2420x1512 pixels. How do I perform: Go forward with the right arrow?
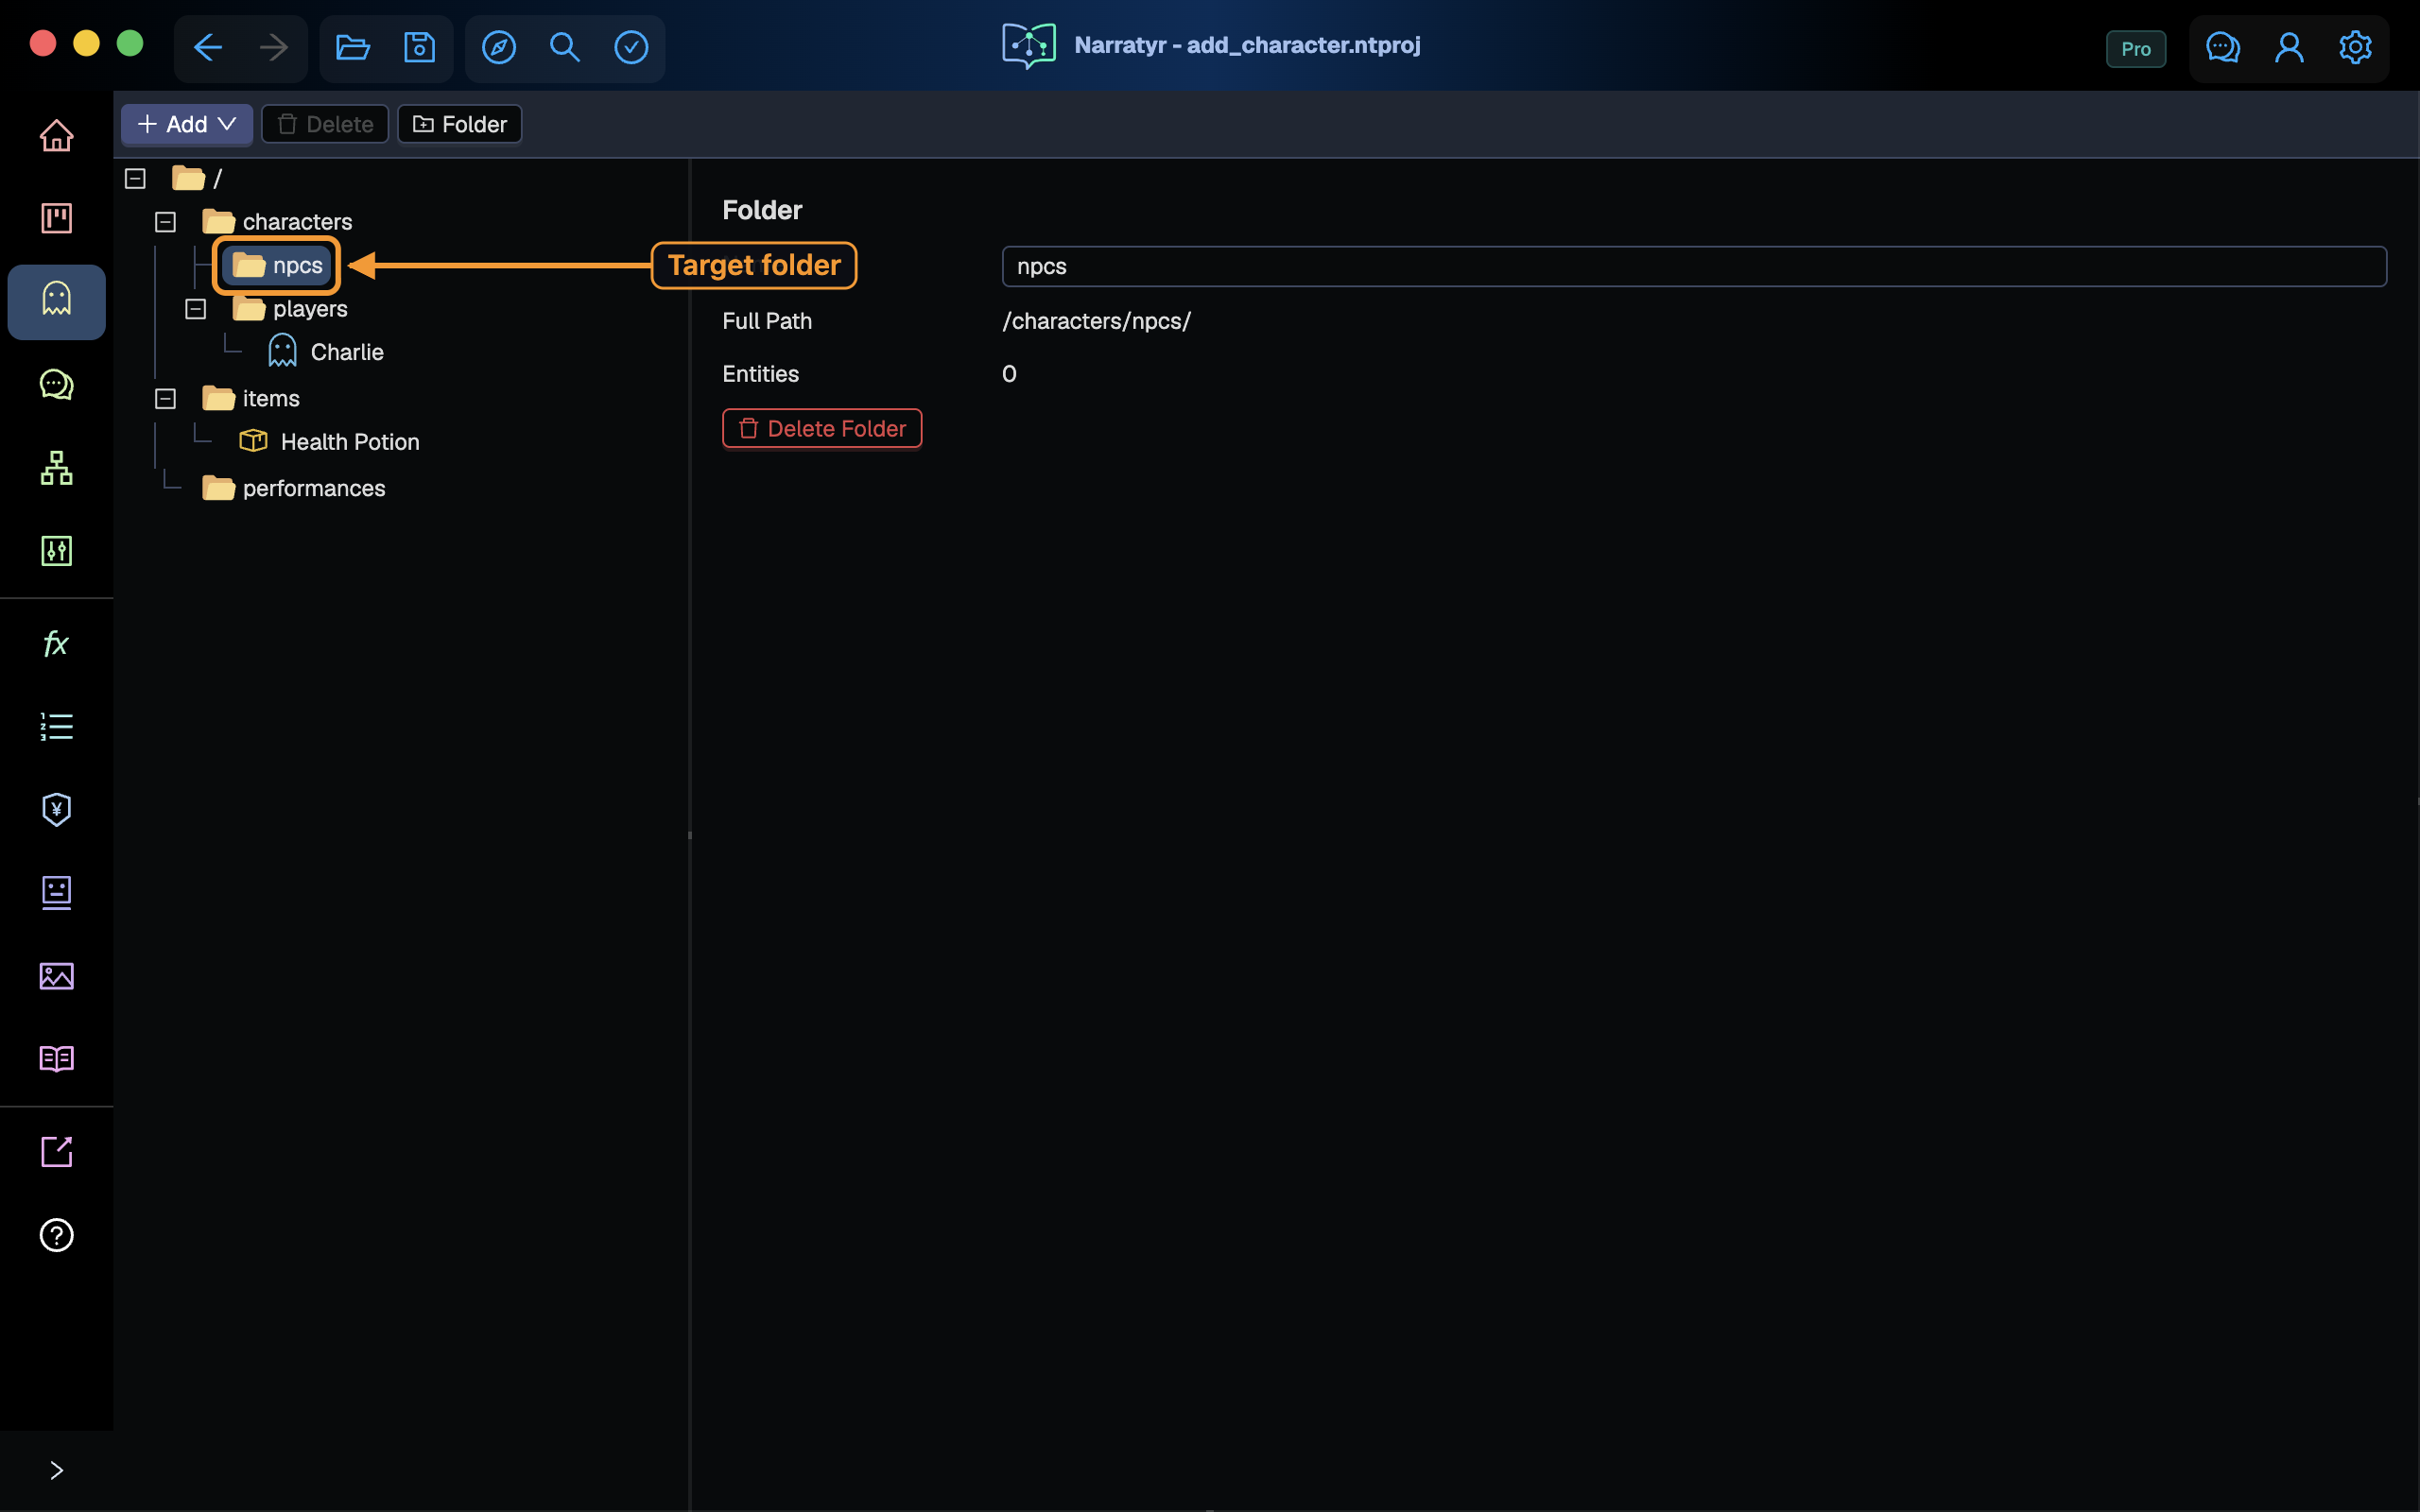pos(273,47)
